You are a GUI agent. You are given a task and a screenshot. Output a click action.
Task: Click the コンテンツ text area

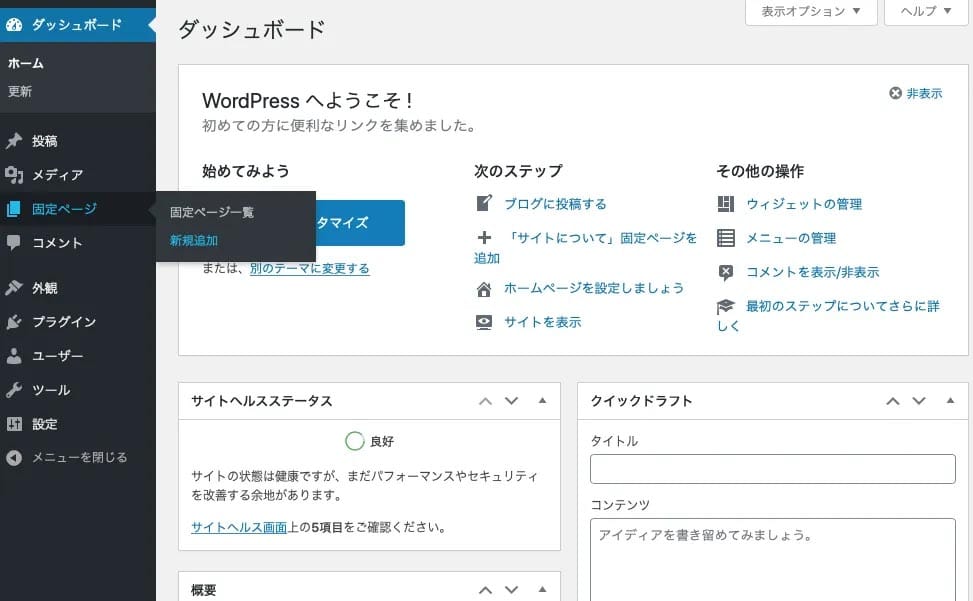773,559
